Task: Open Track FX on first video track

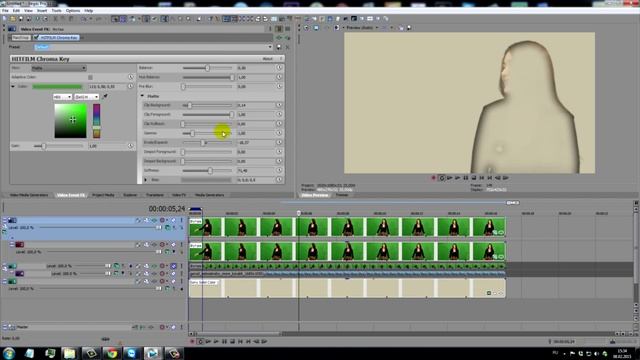Action: tap(154, 220)
